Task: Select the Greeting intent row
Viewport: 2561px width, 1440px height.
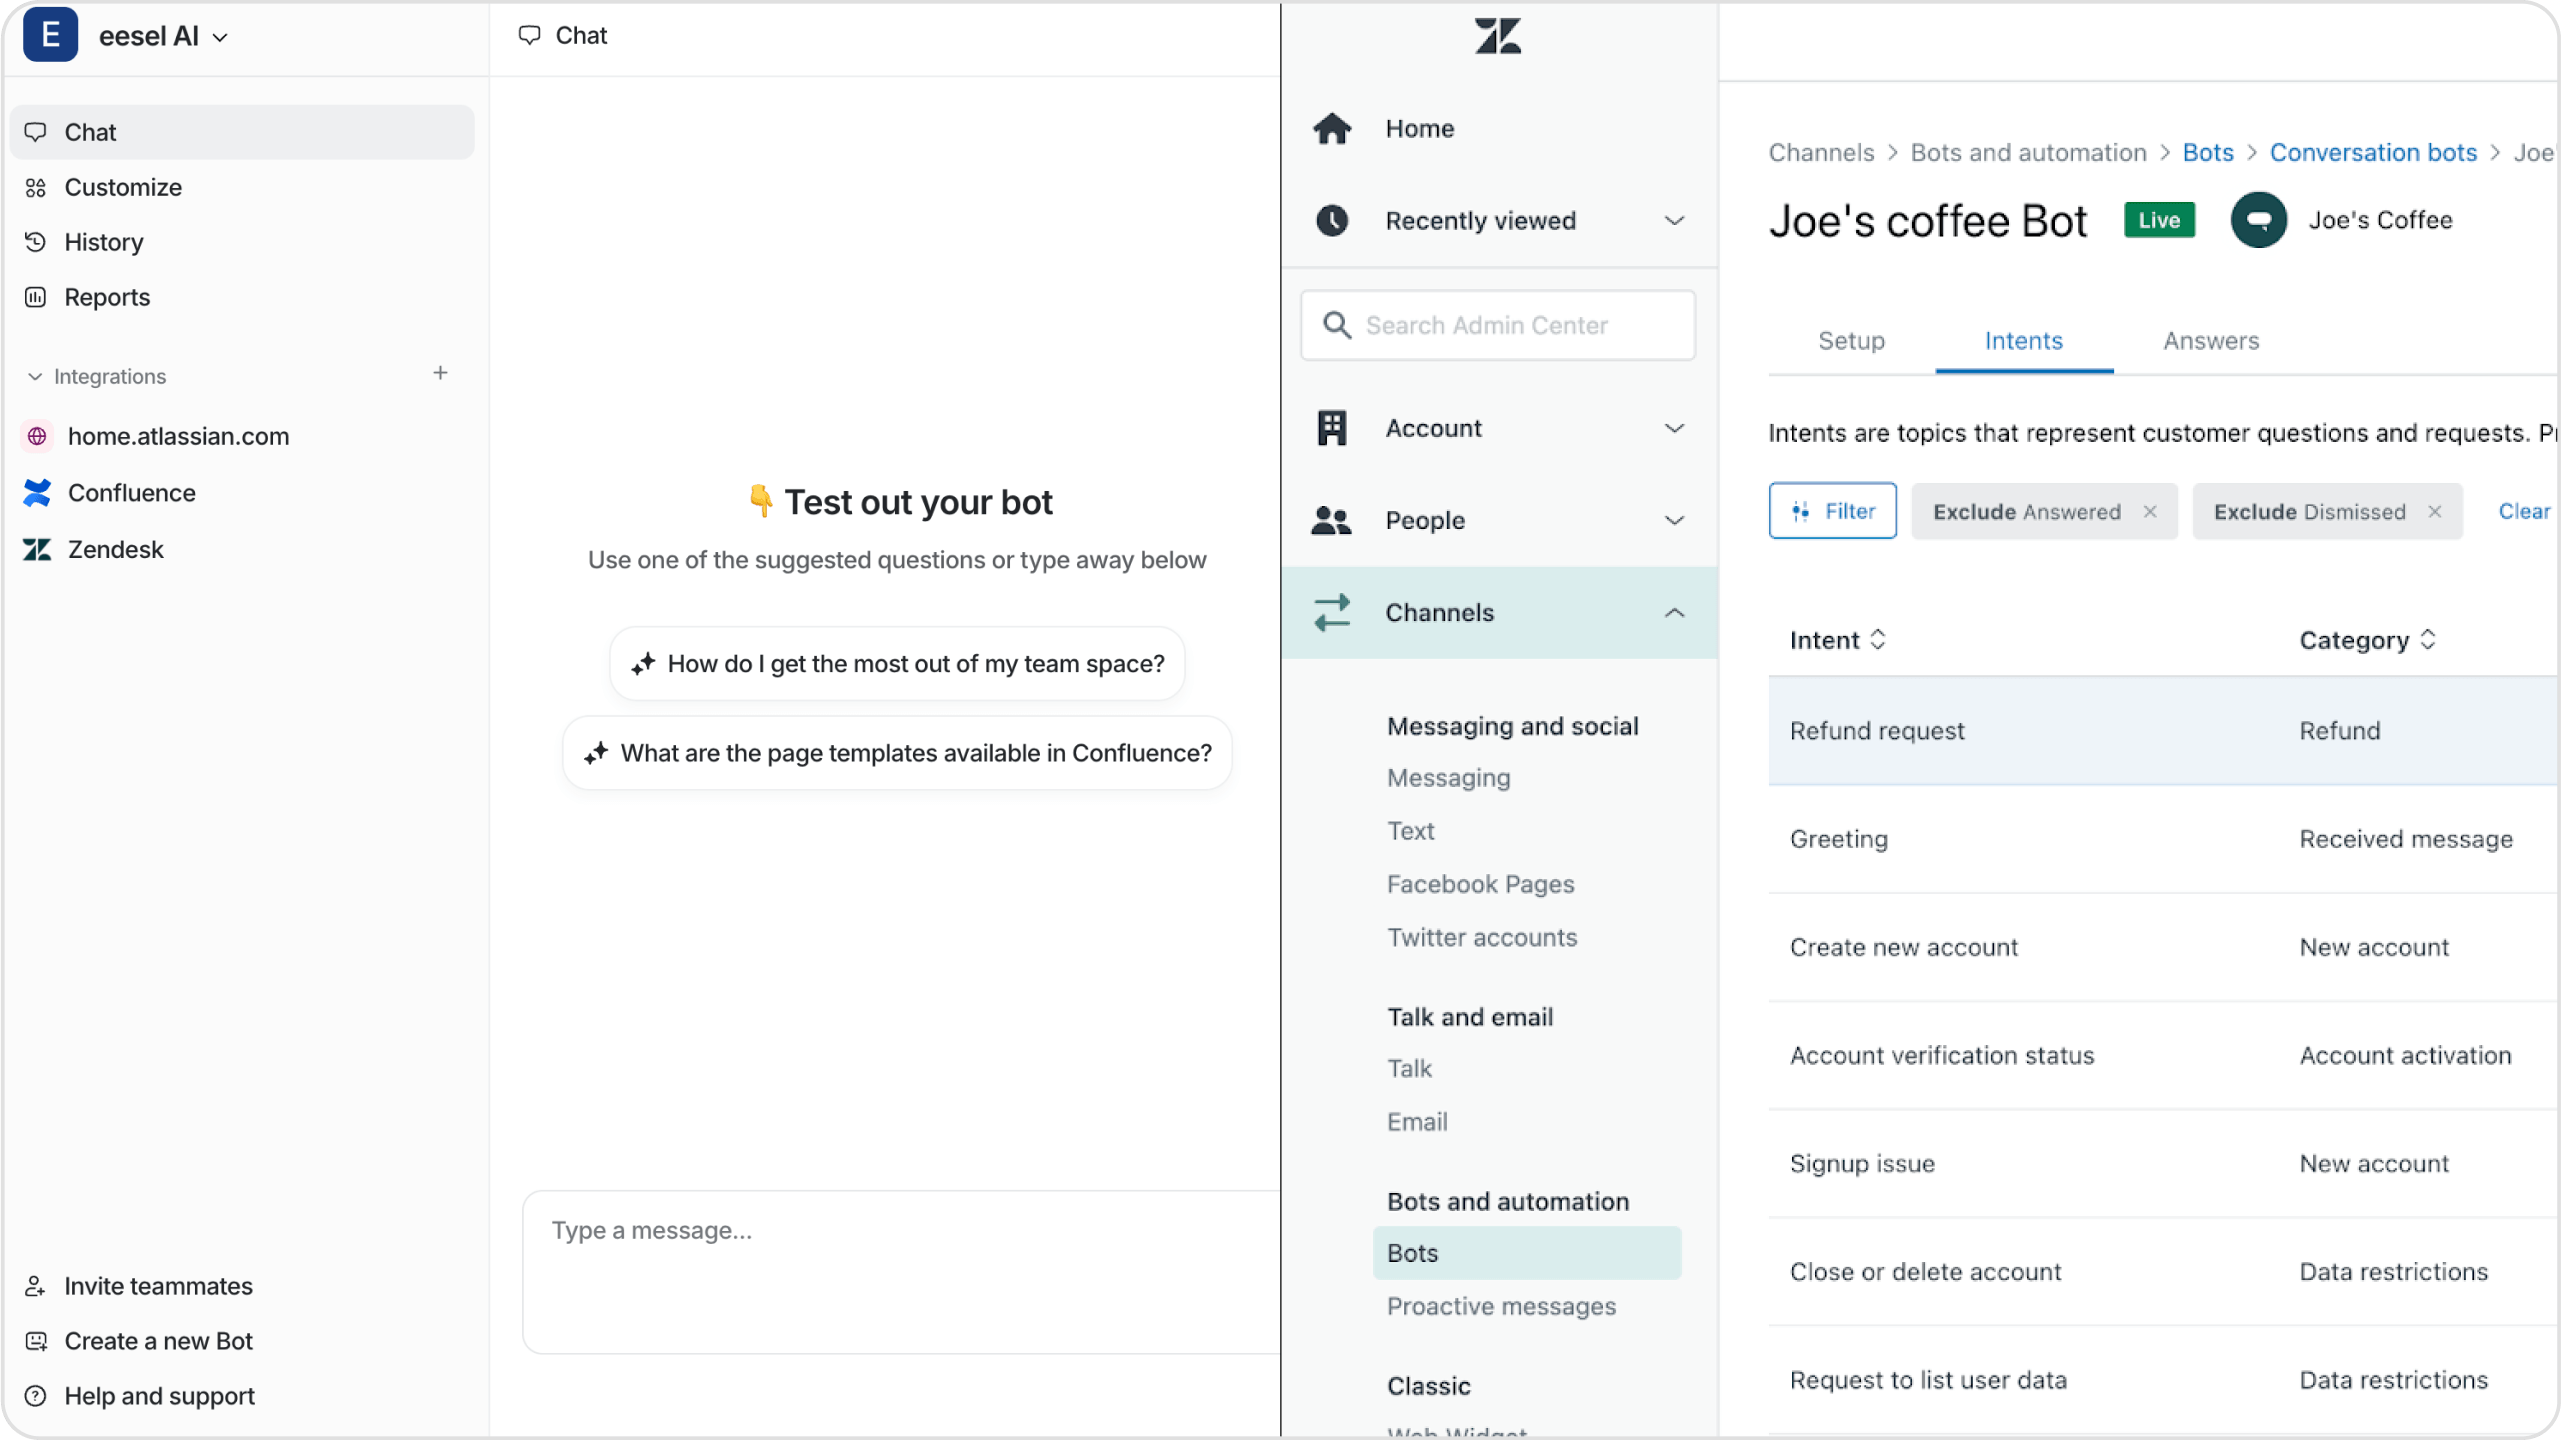Action: pos(2163,839)
